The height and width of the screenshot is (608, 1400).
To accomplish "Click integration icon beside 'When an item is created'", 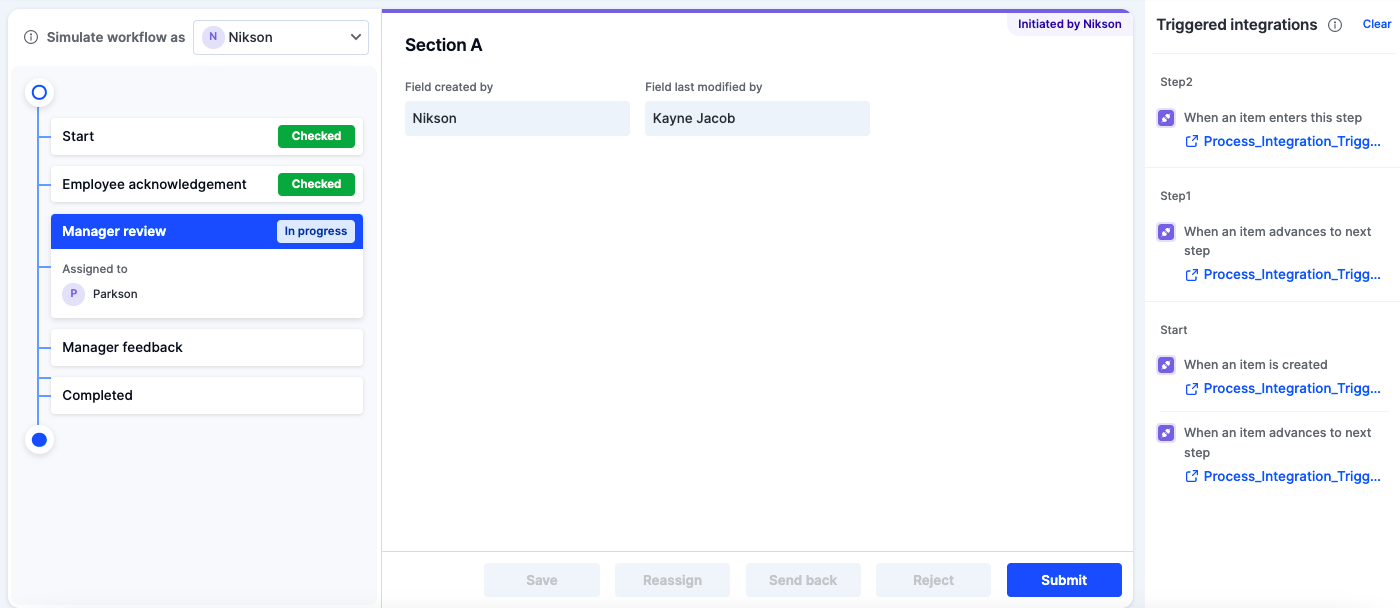I will (1166, 365).
